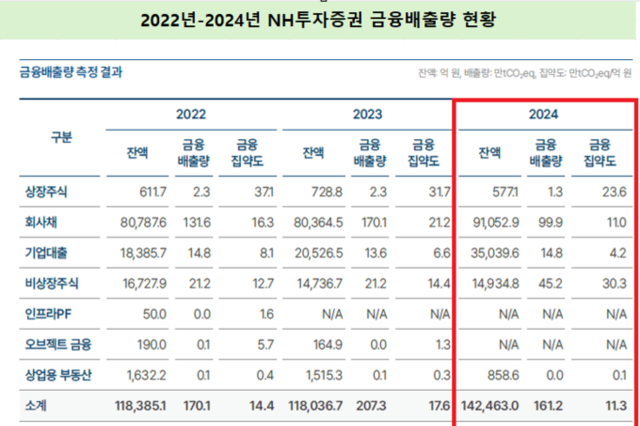Click the subtotal balance '142,463.0'
This screenshot has width=640, height=426.
490,406
